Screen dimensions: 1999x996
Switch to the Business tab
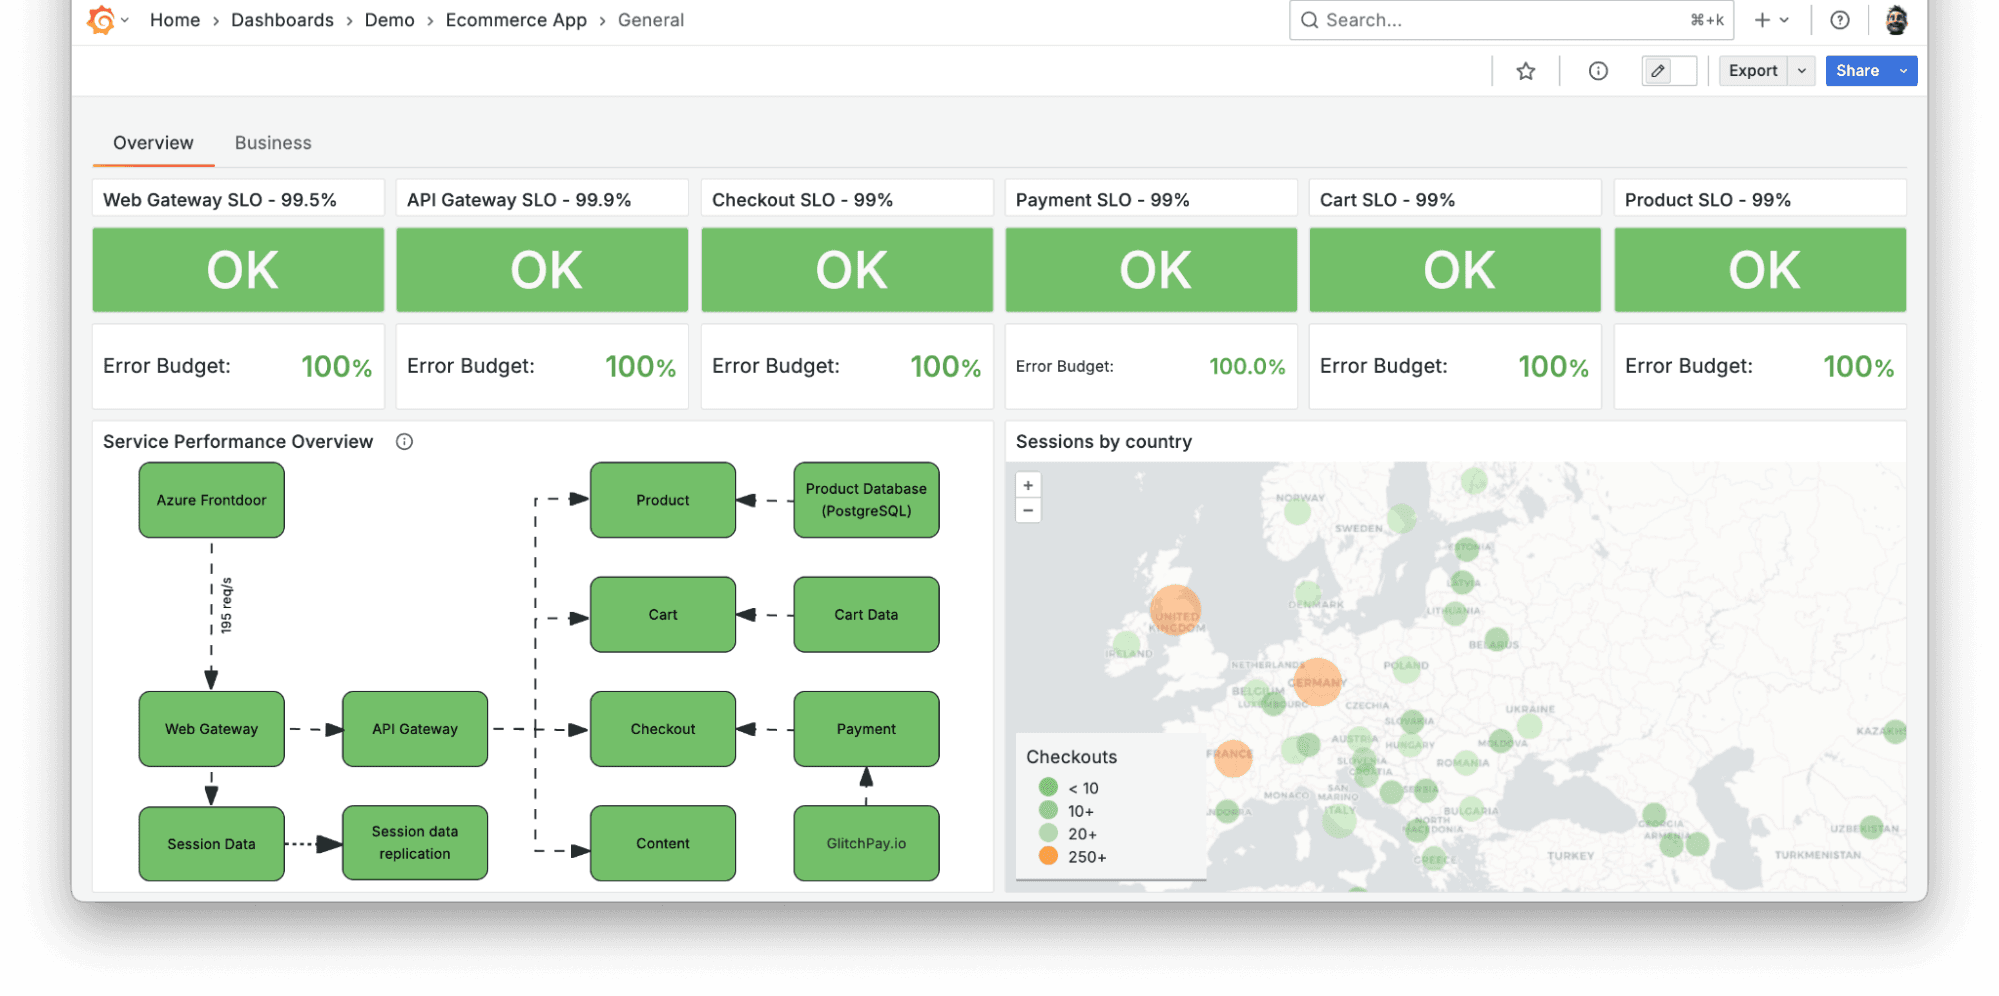pos(273,143)
